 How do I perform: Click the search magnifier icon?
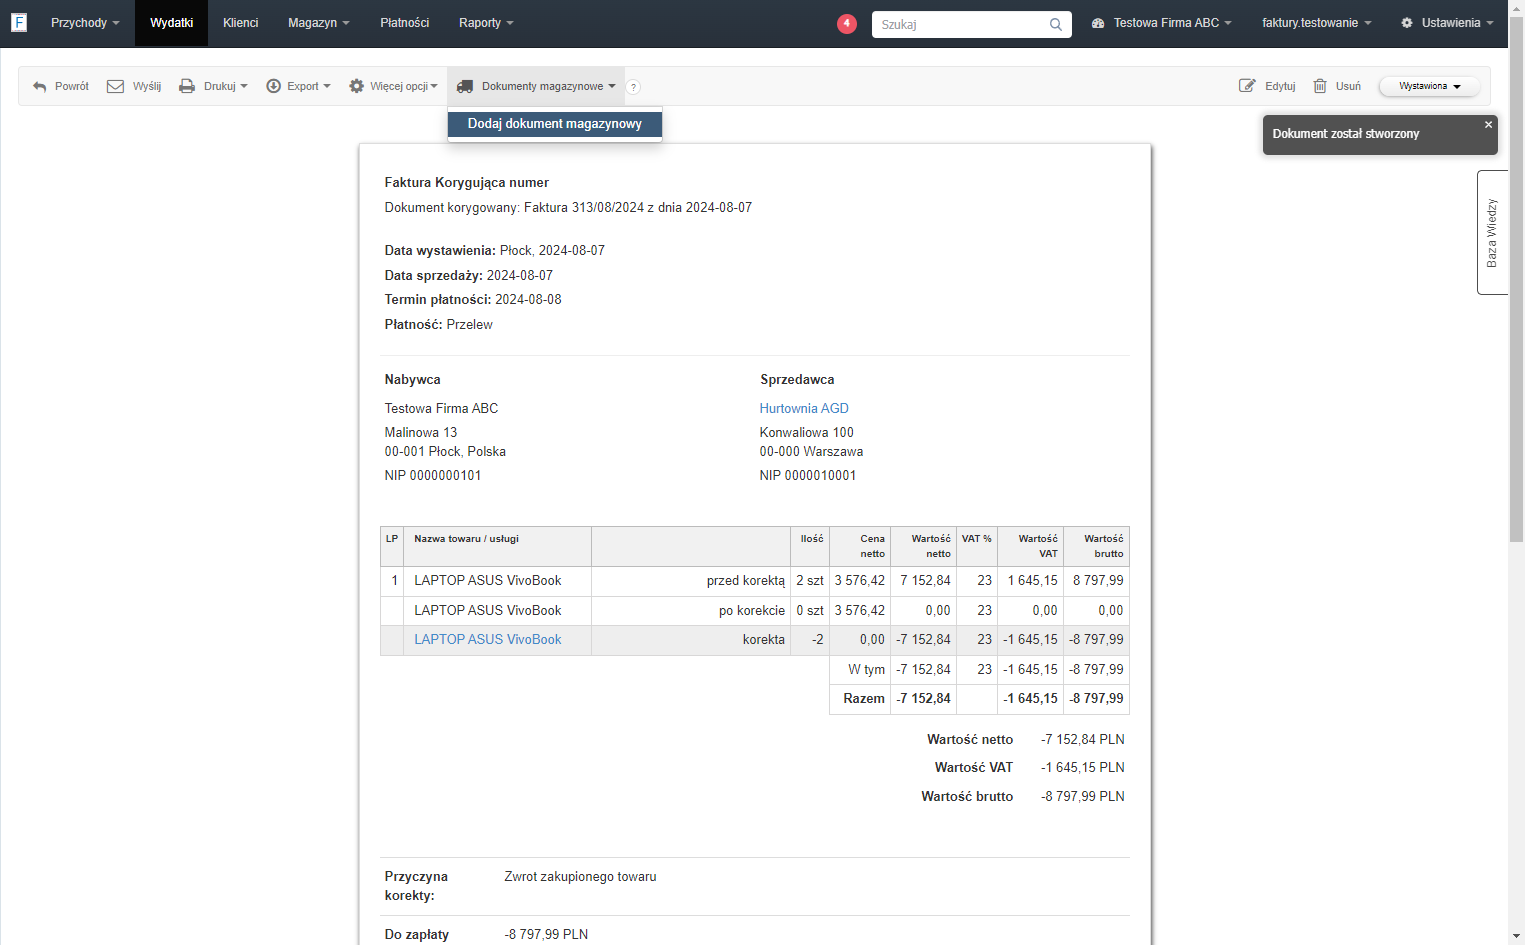click(1056, 24)
